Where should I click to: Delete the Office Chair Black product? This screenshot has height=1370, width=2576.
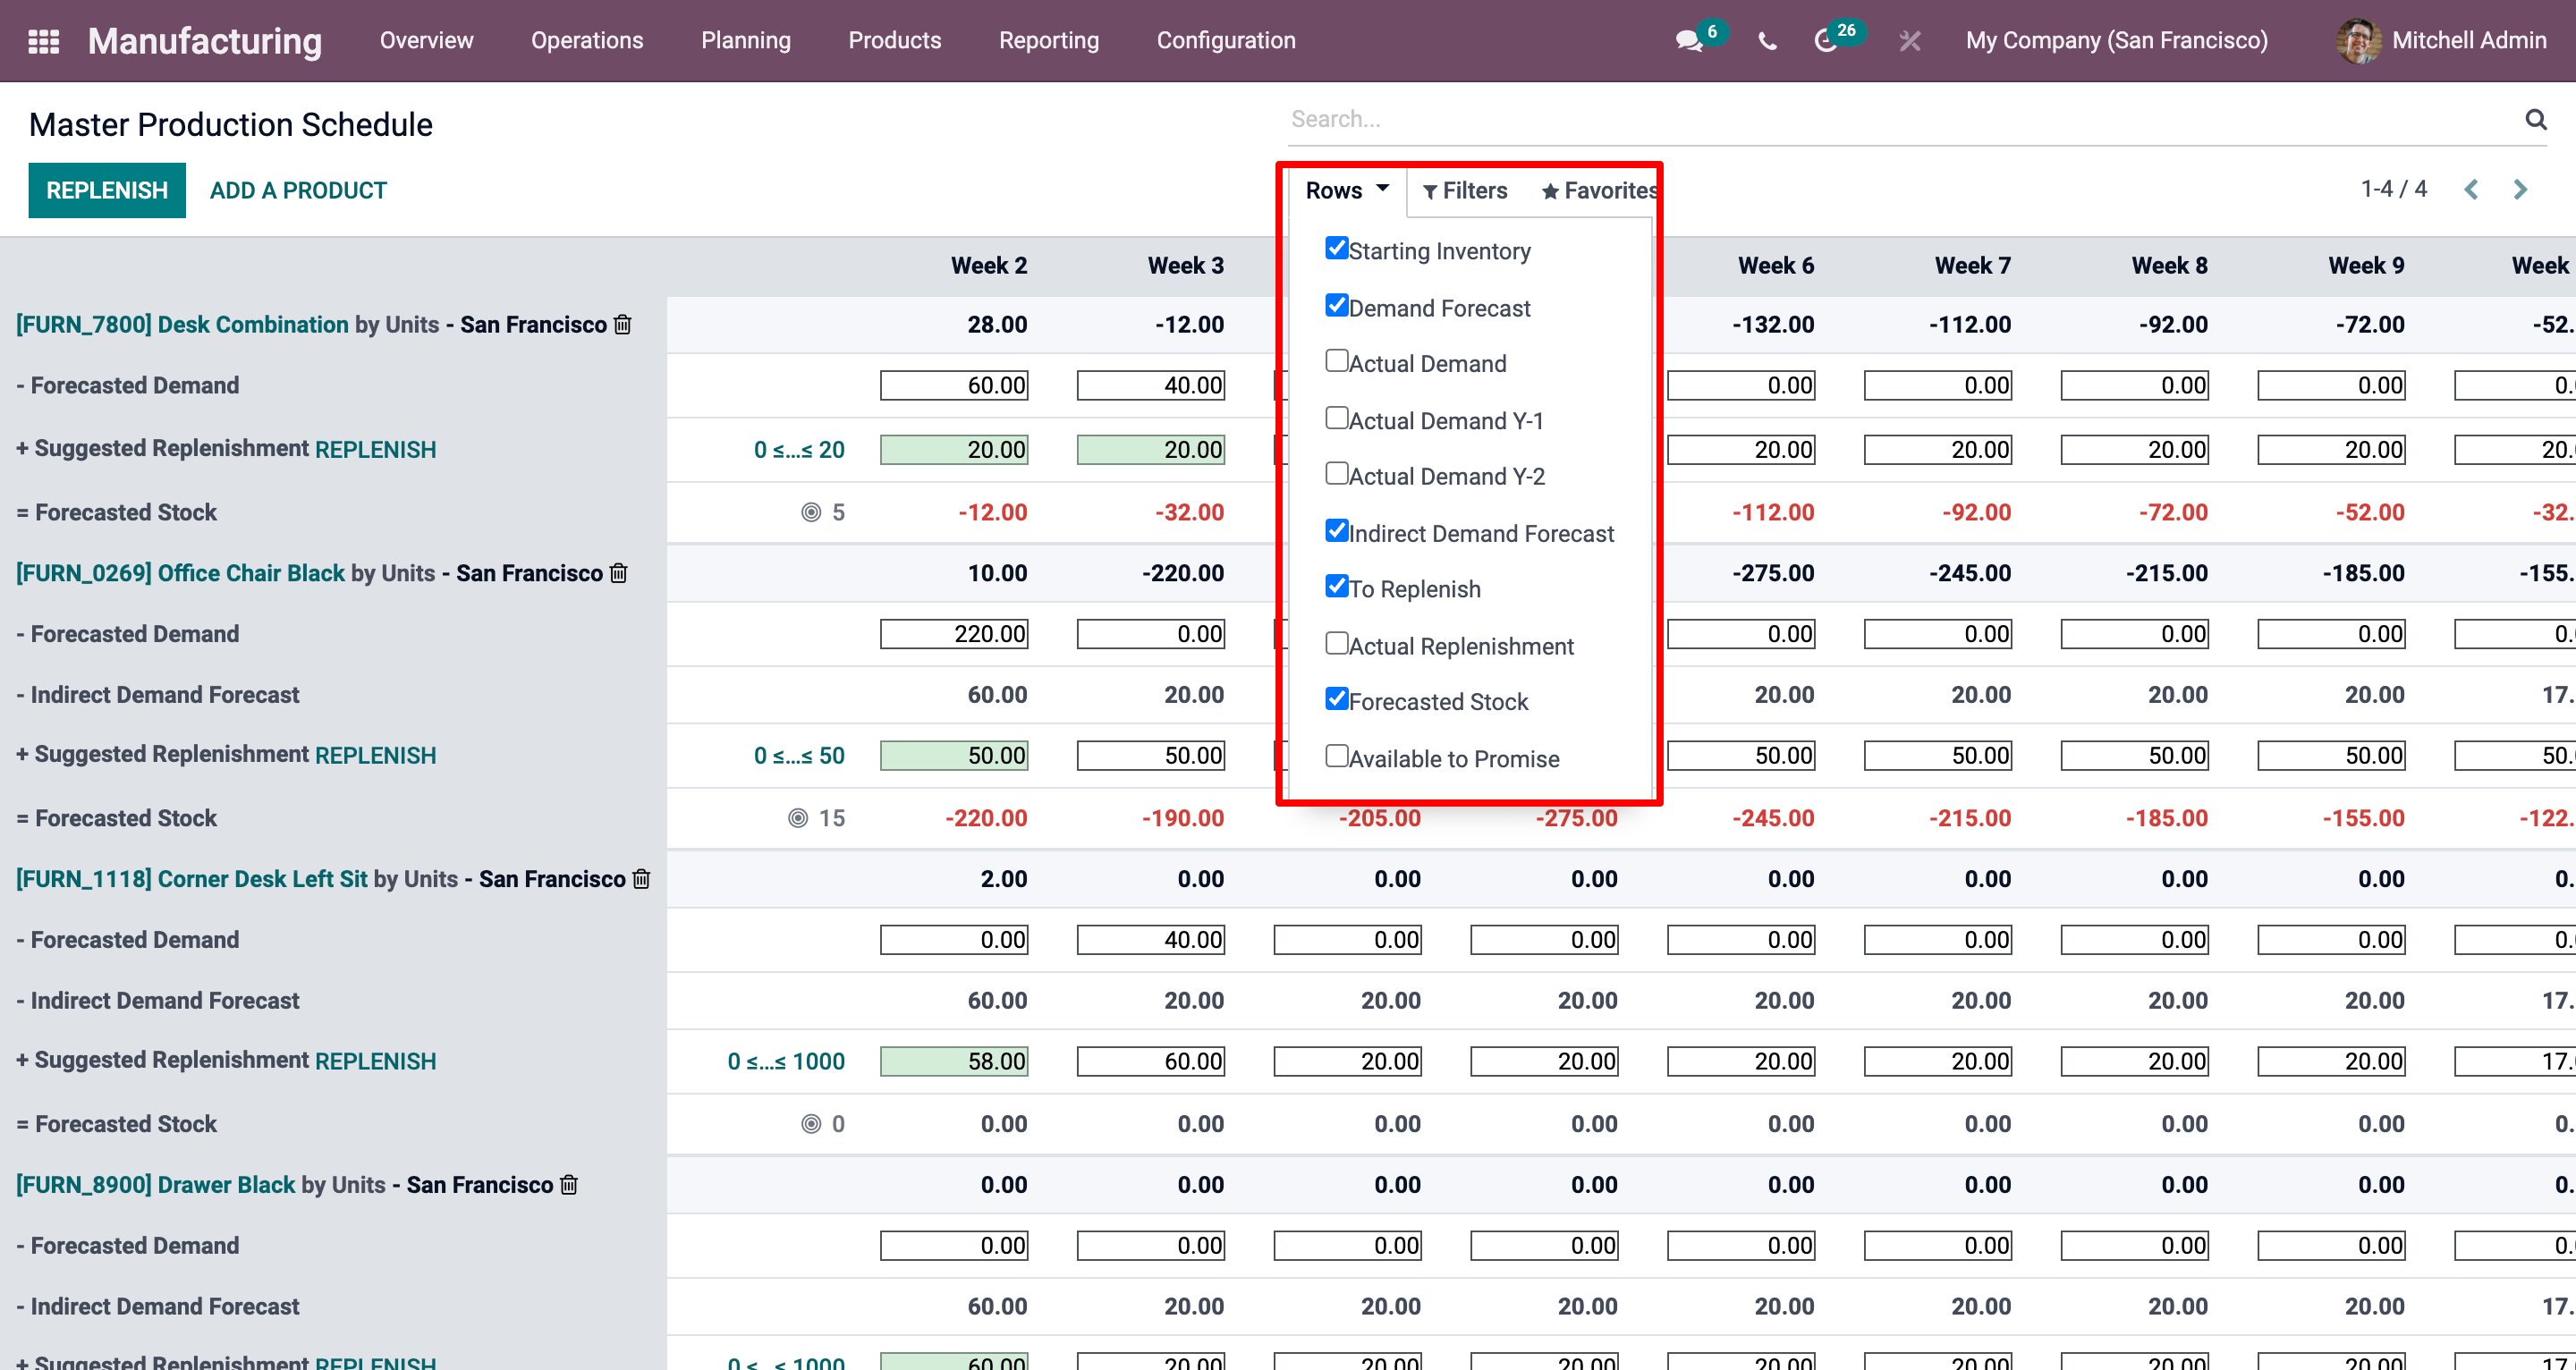[x=617, y=573]
